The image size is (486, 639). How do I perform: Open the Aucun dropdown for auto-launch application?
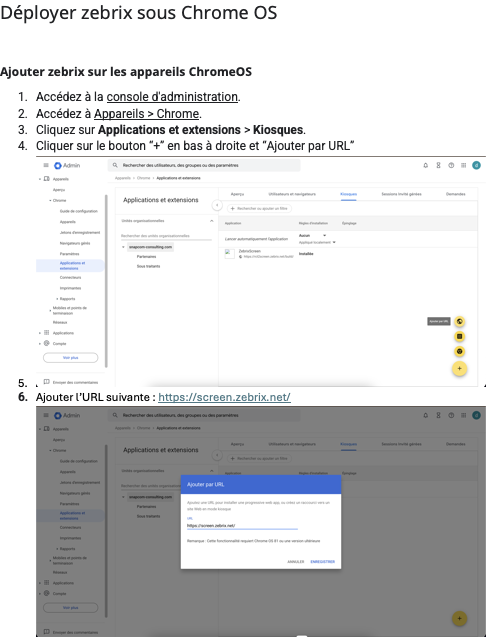312,236
